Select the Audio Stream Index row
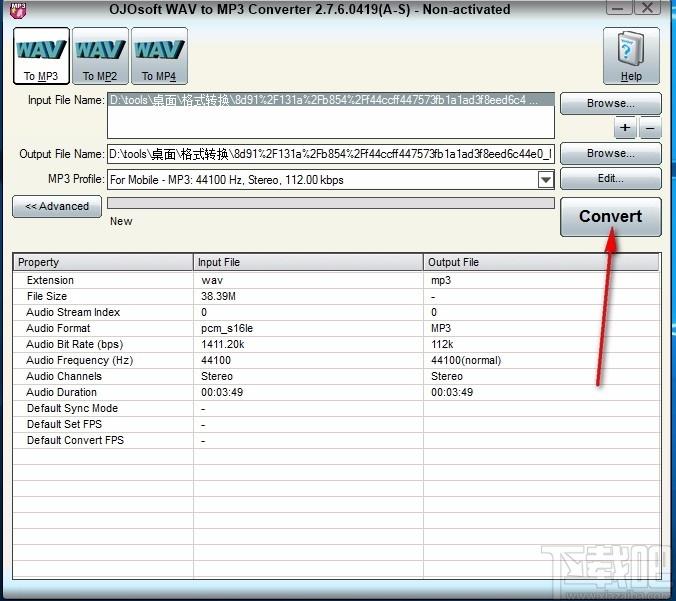The image size is (676, 601). (x=336, y=312)
